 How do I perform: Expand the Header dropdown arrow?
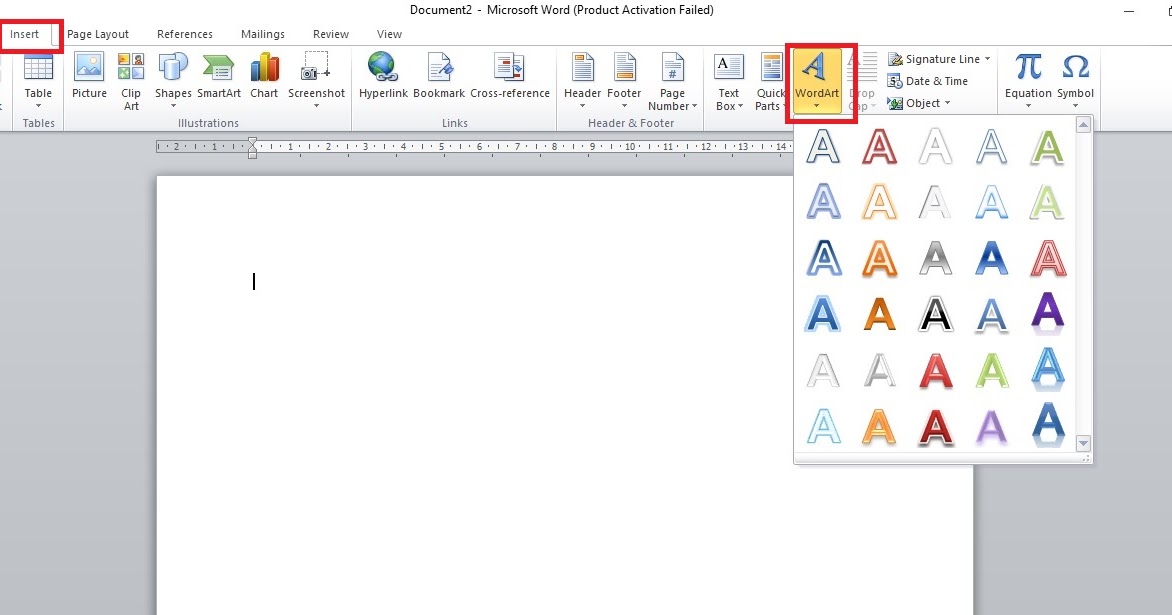pyautogui.click(x=582, y=106)
